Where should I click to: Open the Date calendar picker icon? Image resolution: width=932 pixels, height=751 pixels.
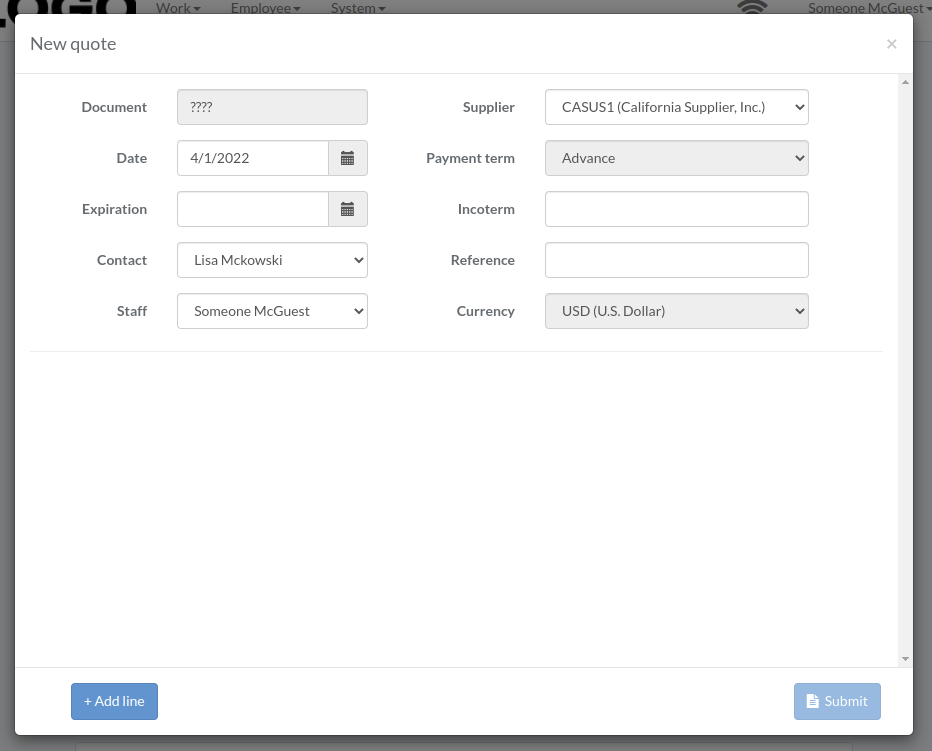pyautogui.click(x=348, y=158)
